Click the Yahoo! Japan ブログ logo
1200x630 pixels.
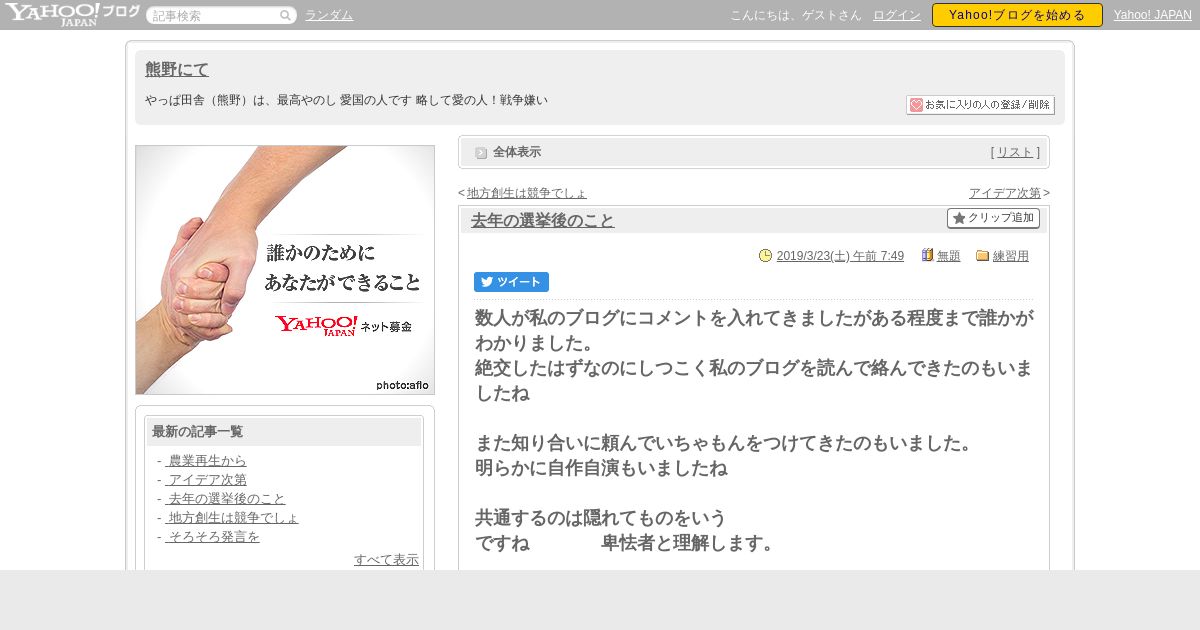[72, 14]
